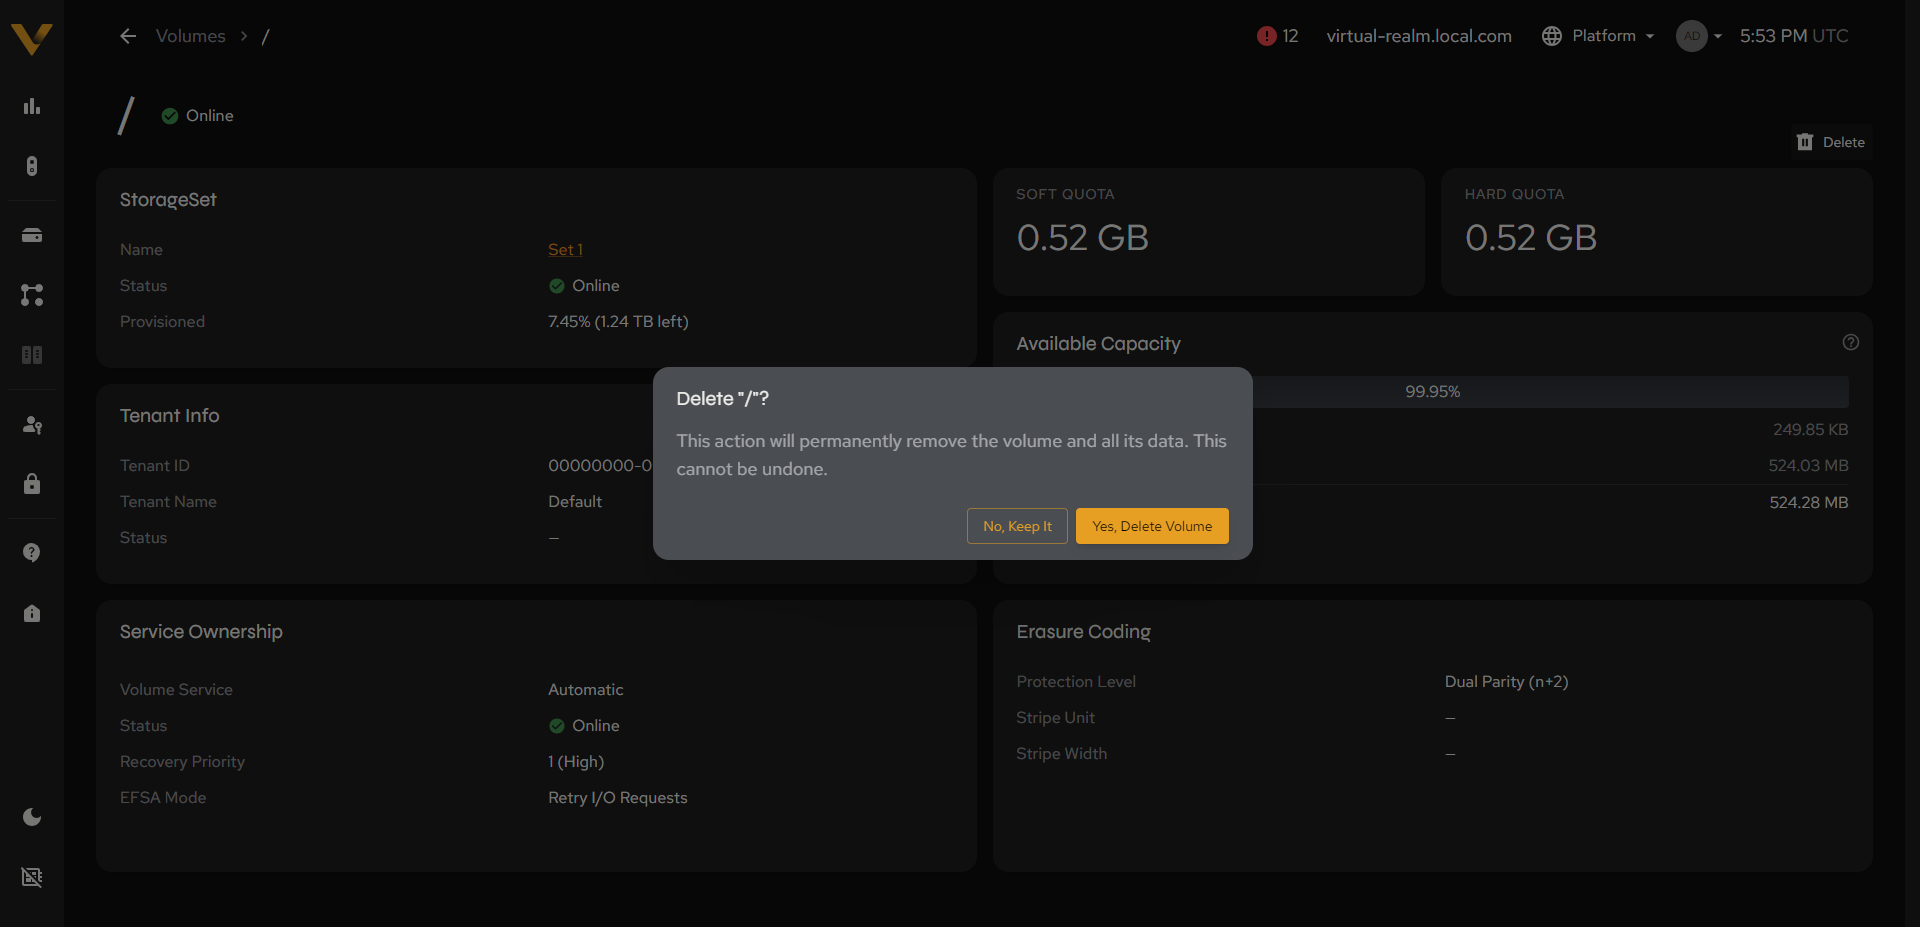
Task: Click the trash Delete button
Action: click(x=1831, y=142)
